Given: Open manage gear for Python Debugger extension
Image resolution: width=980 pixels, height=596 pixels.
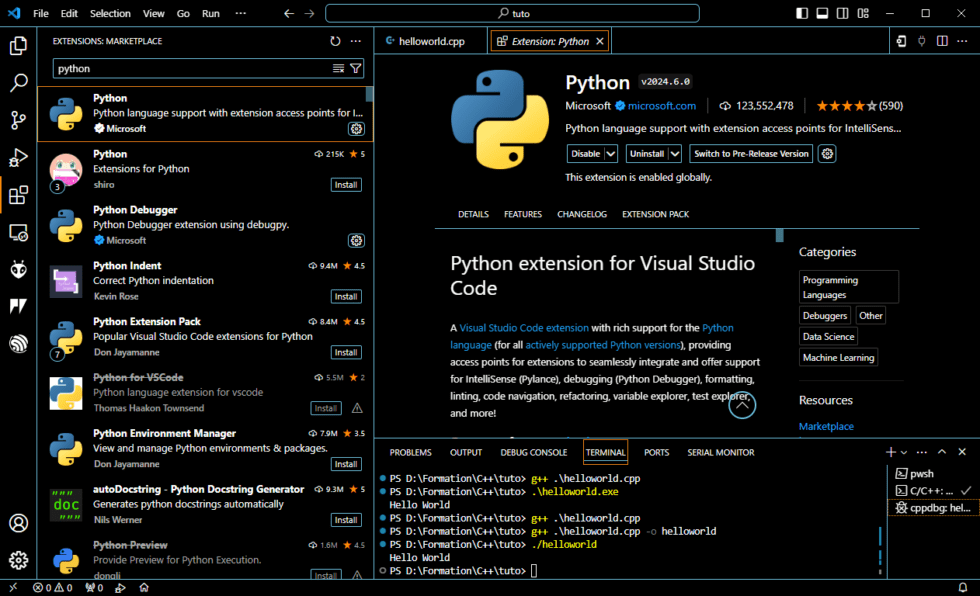Looking at the screenshot, I should pos(356,241).
